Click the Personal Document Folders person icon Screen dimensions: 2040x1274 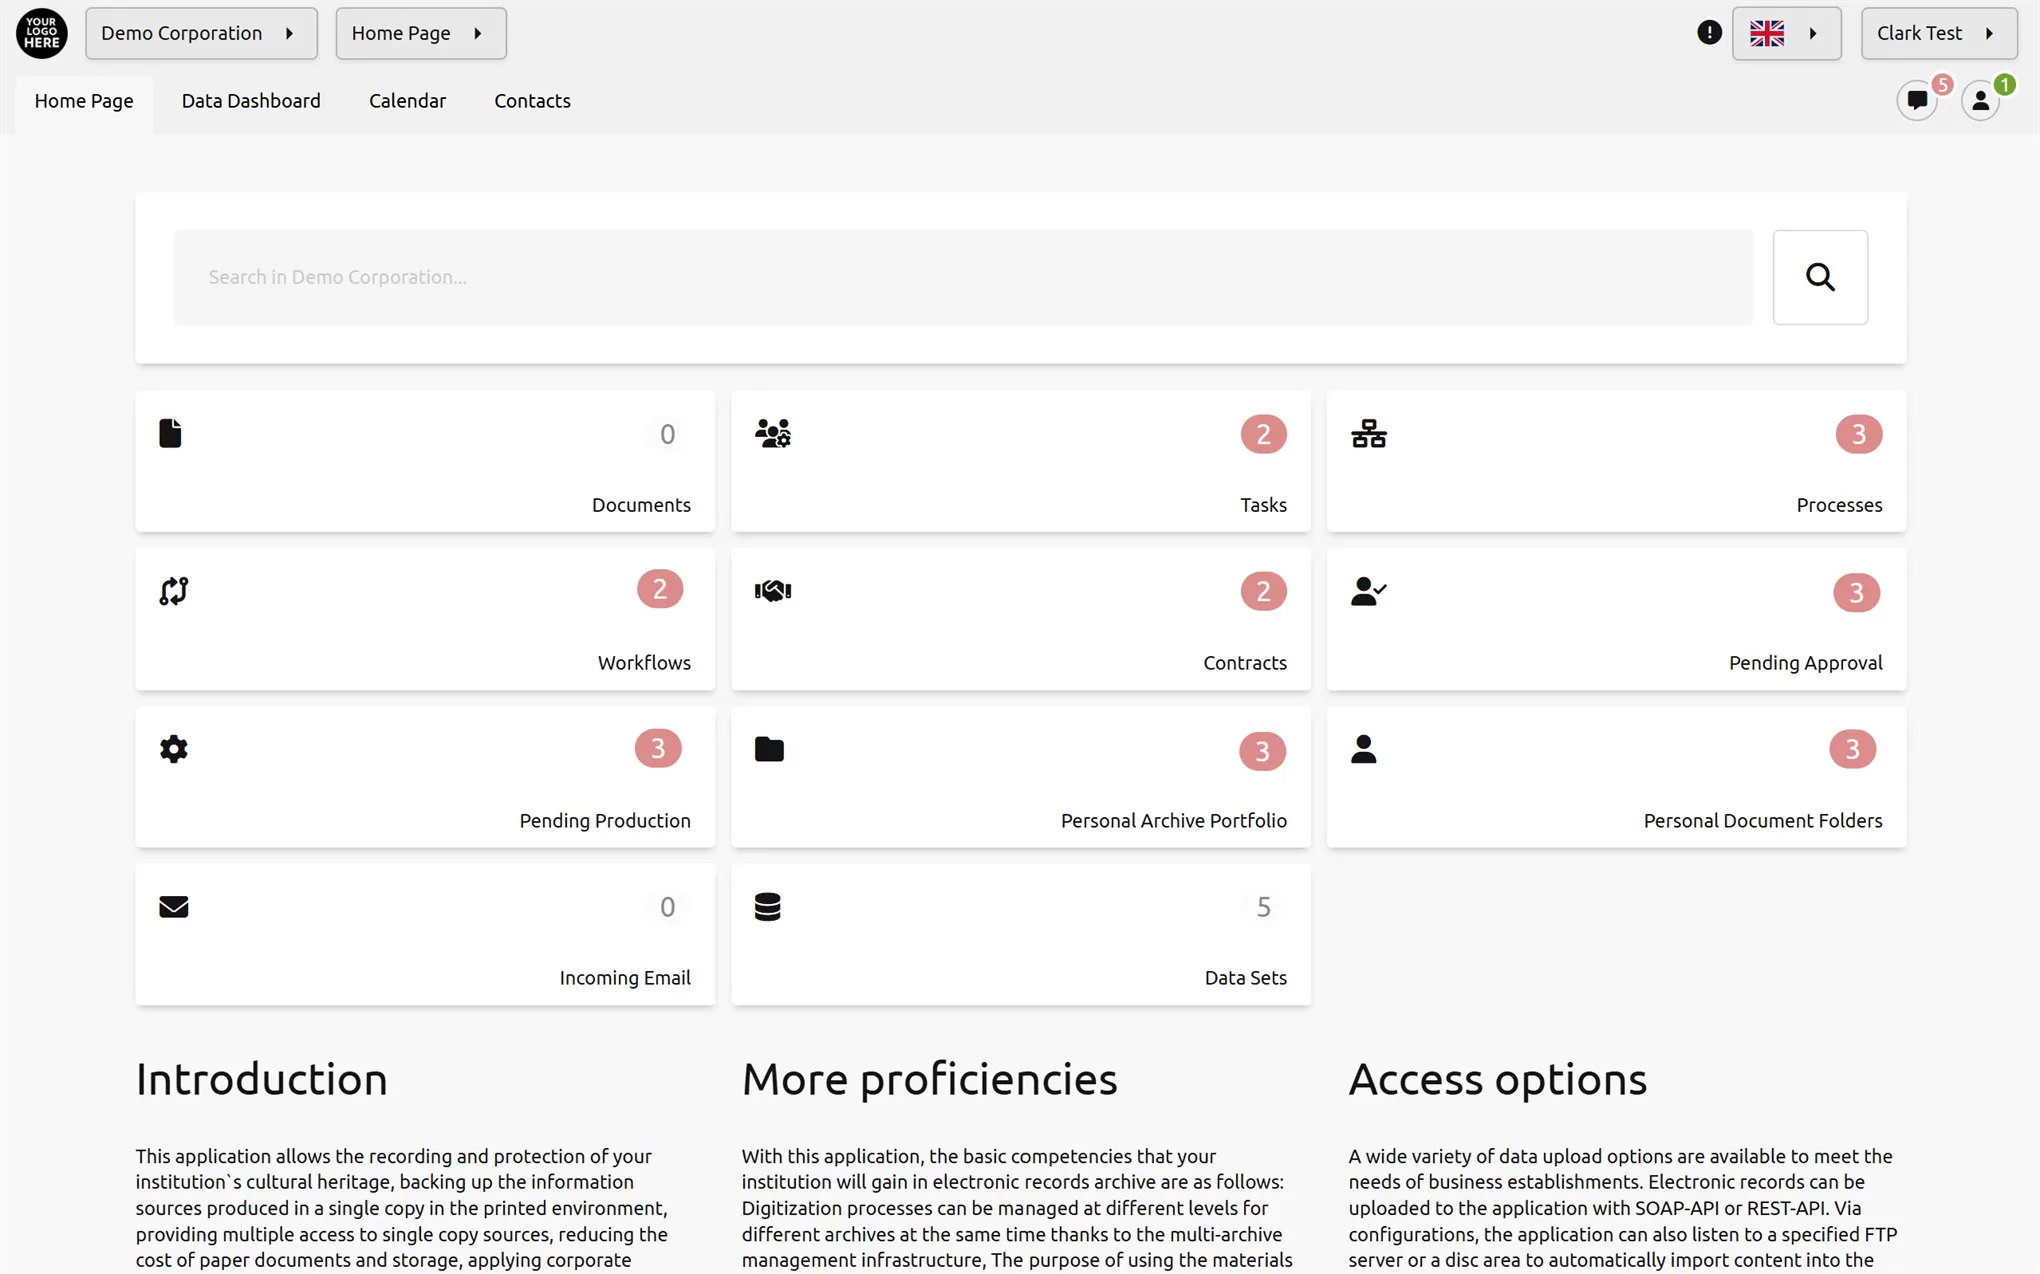1363,749
